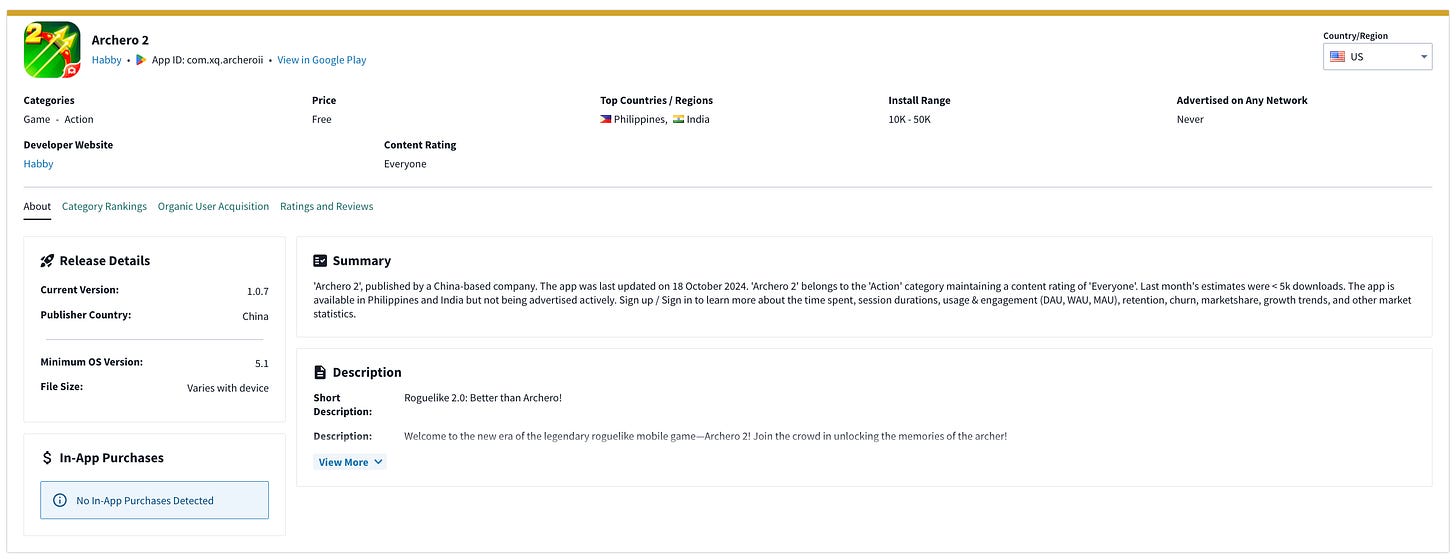
Task: Click File Size value Varies with device
Action: pos(228,388)
